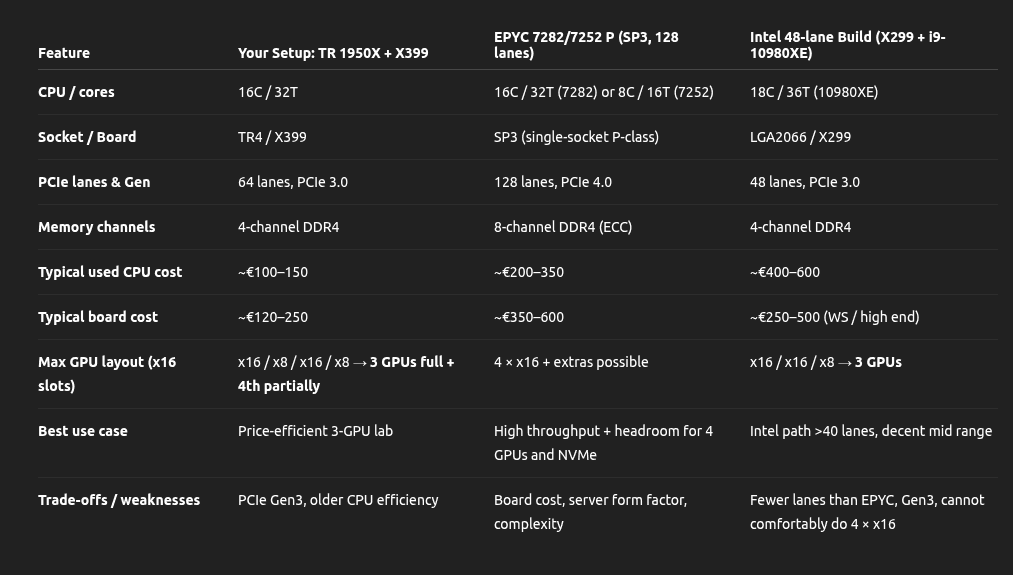Image resolution: width=1013 pixels, height=575 pixels.
Task: Select the "Typical board cost" label
Action: click(x=98, y=317)
